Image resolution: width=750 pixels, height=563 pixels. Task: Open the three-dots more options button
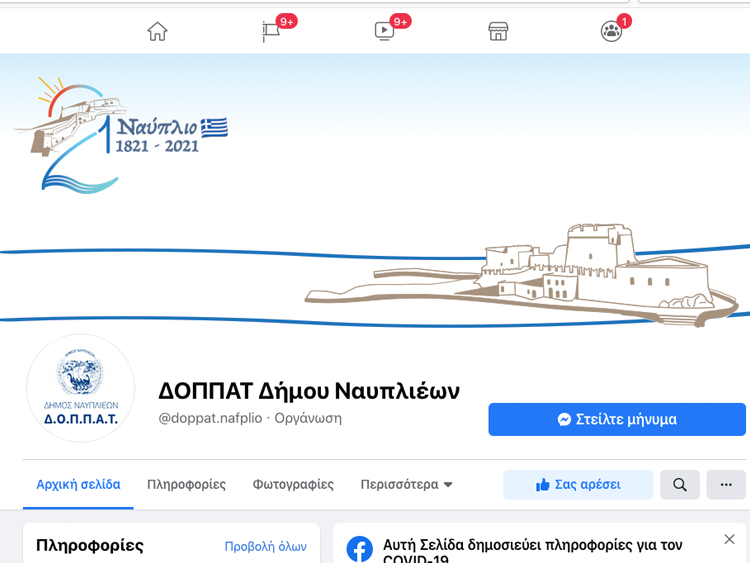[x=726, y=485]
